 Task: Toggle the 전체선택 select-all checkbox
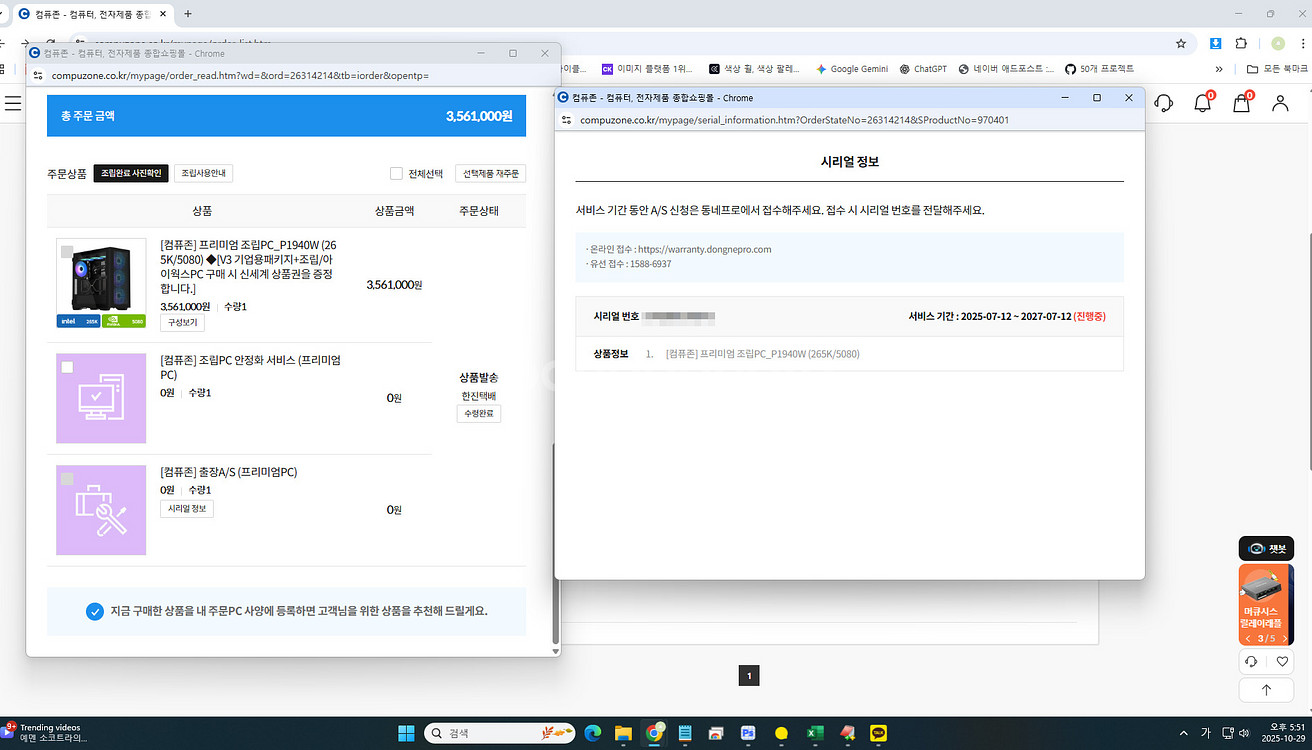coord(397,173)
